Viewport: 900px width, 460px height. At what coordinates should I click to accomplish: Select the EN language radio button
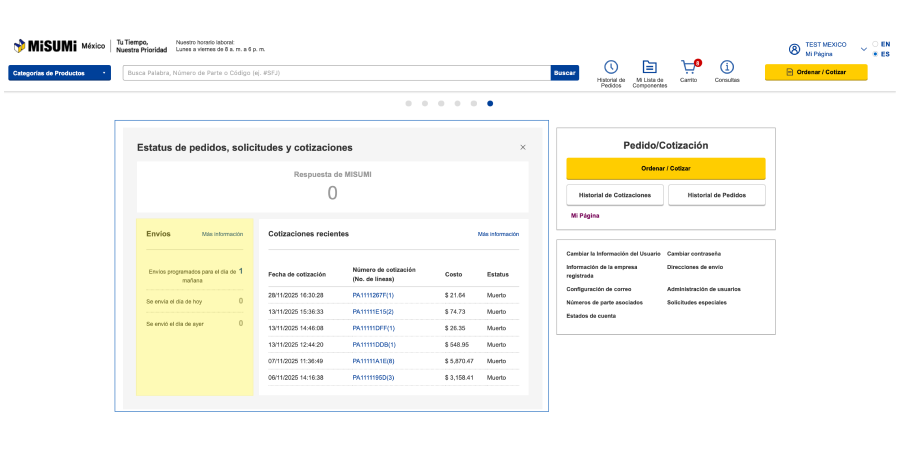pos(875,44)
